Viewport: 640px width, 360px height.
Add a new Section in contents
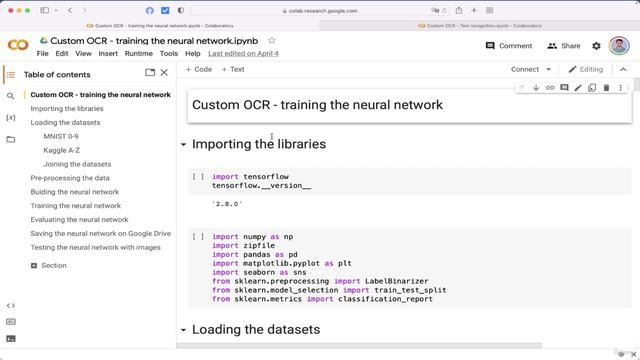[x=49, y=265]
